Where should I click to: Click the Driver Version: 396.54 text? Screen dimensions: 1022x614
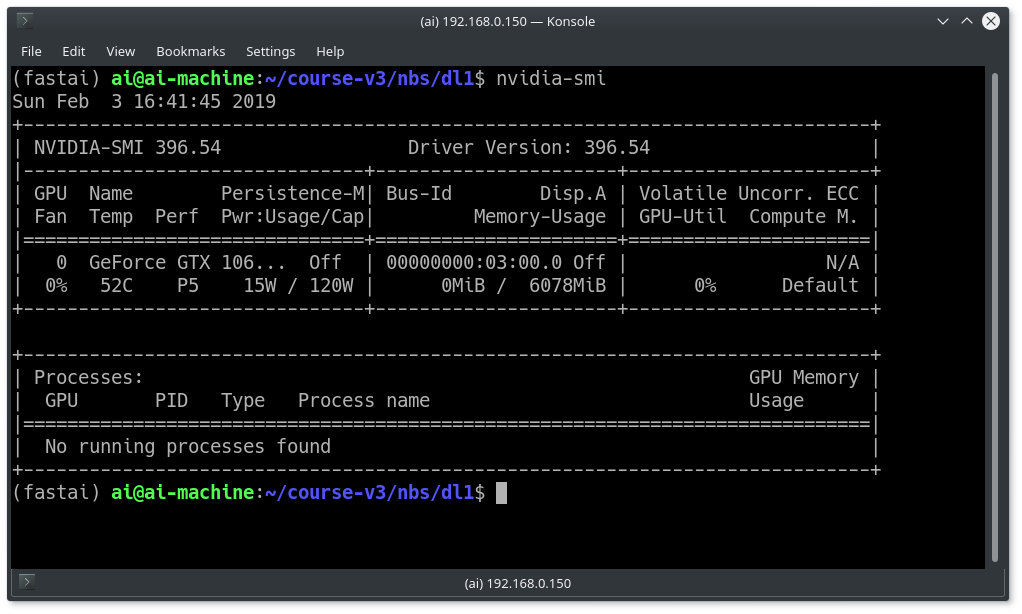tap(529, 148)
